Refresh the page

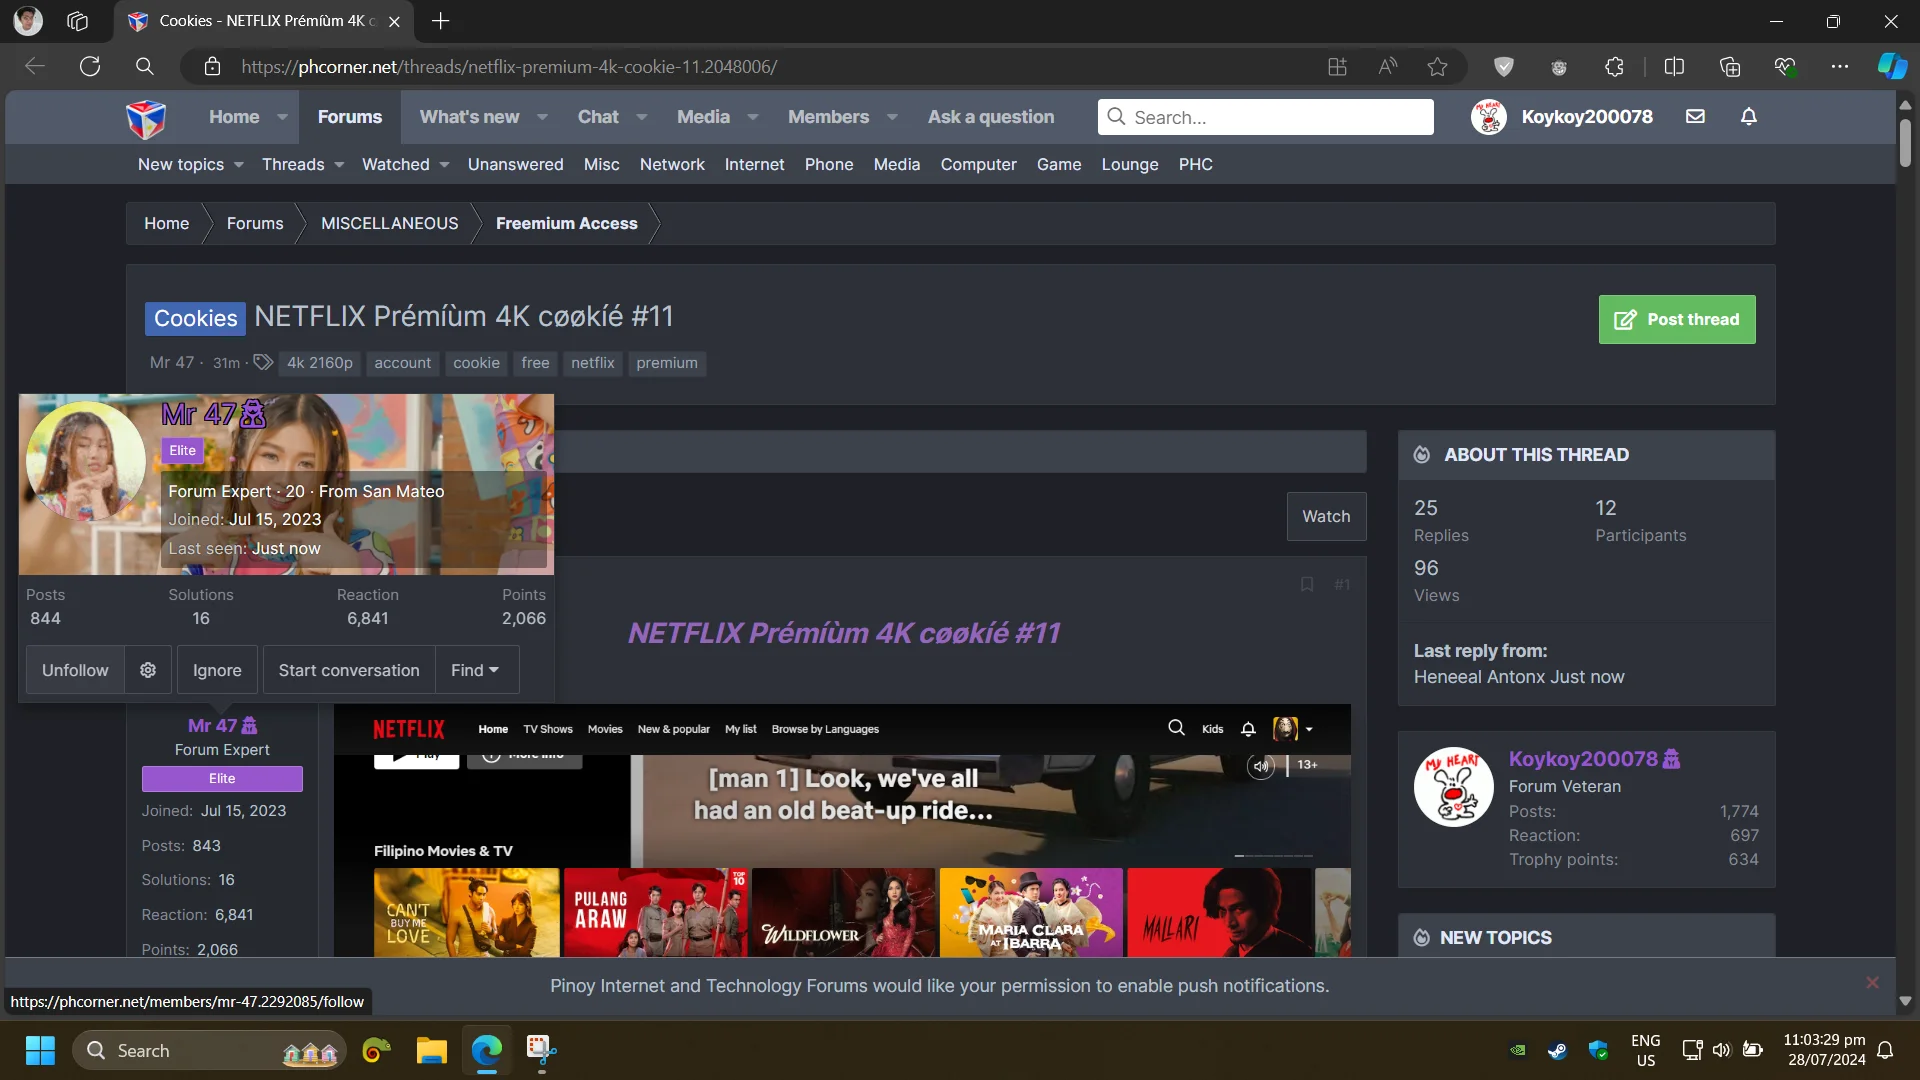click(x=90, y=66)
